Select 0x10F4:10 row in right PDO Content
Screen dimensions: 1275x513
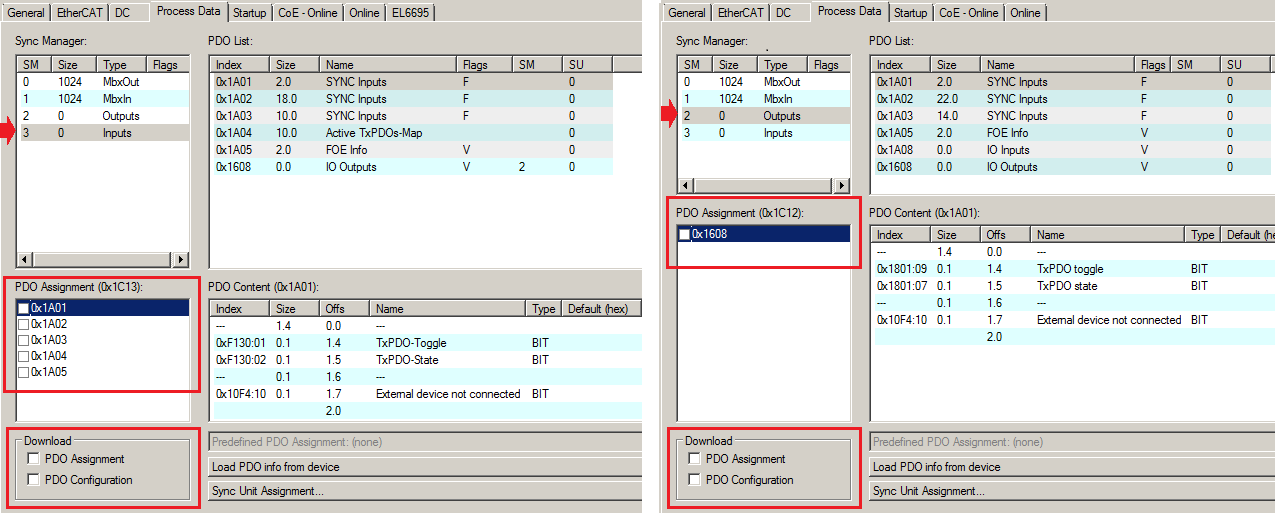tap(1073, 320)
